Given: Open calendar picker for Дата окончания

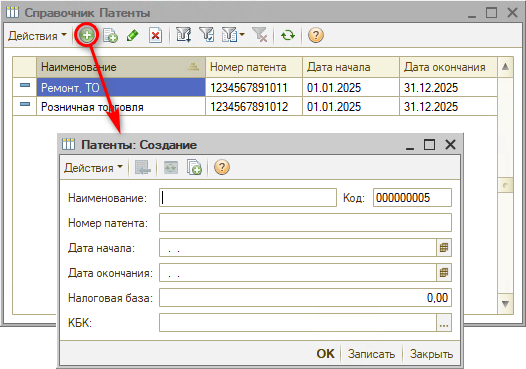Looking at the screenshot, I should (444, 272).
